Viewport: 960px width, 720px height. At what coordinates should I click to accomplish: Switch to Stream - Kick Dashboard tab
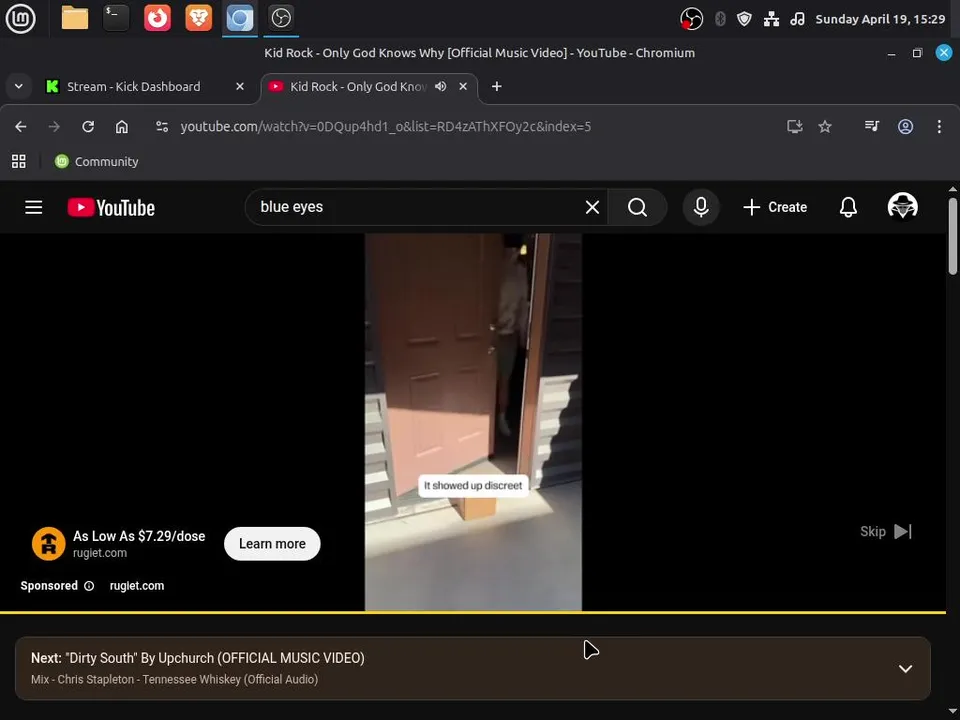pos(133,86)
